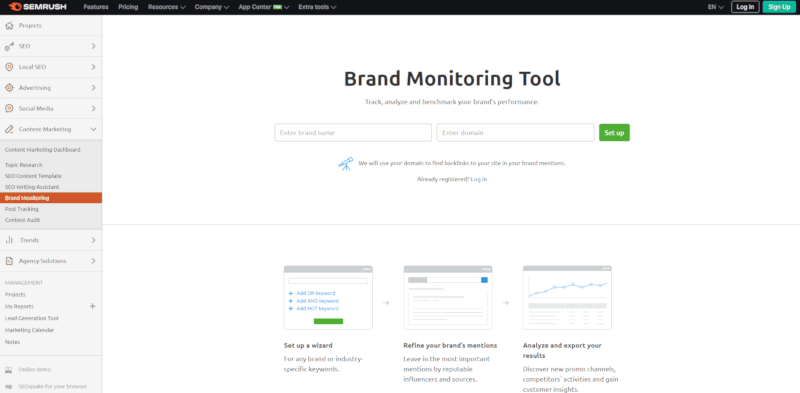Select Content Audit in sidebar
The image size is (800, 393).
22,220
